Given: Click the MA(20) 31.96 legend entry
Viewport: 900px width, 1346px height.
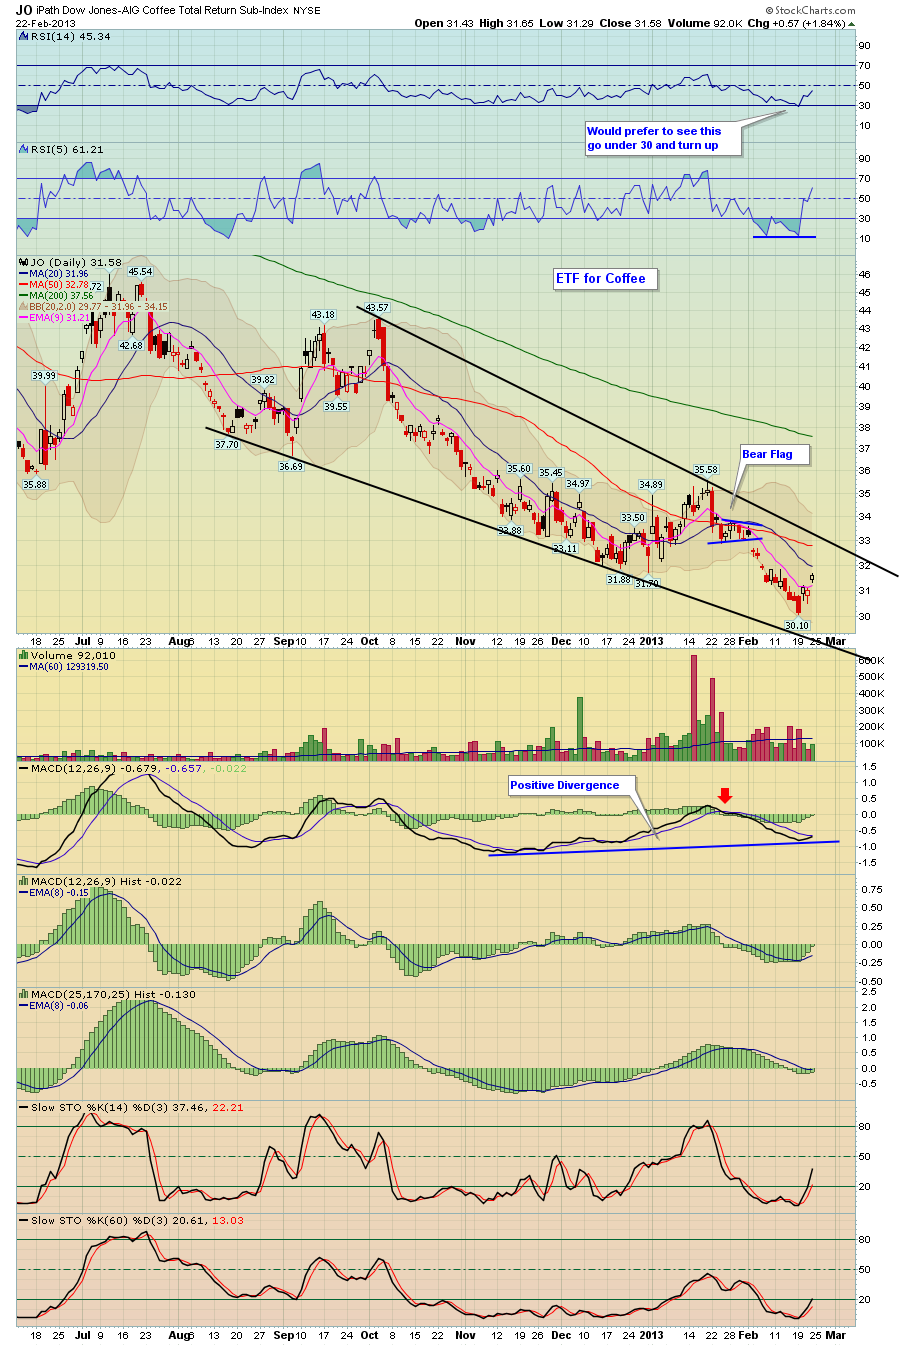Looking at the screenshot, I should click(x=58, y=274).
